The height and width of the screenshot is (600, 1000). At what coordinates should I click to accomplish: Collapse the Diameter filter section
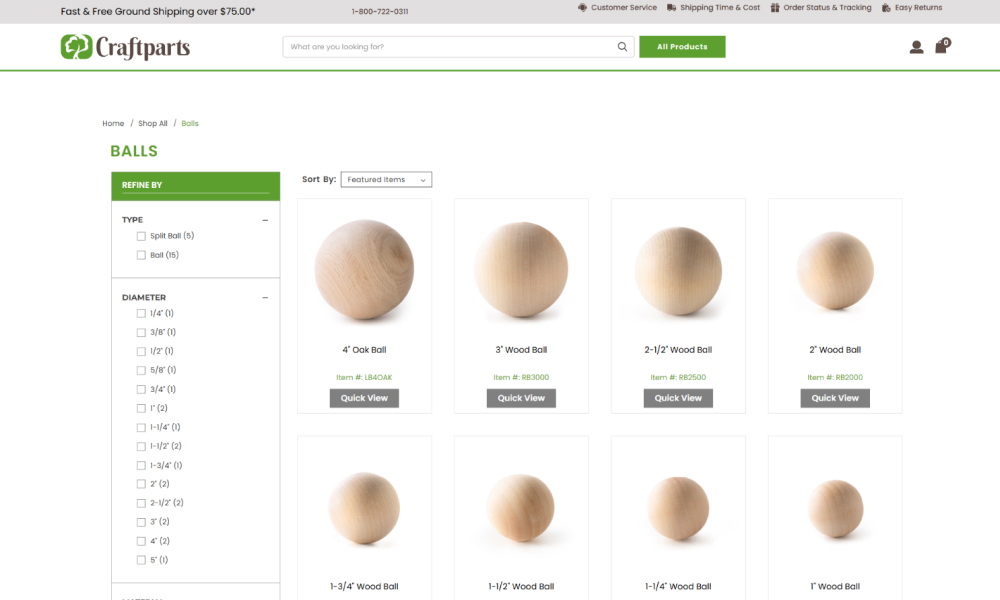(x=265, y=298)
